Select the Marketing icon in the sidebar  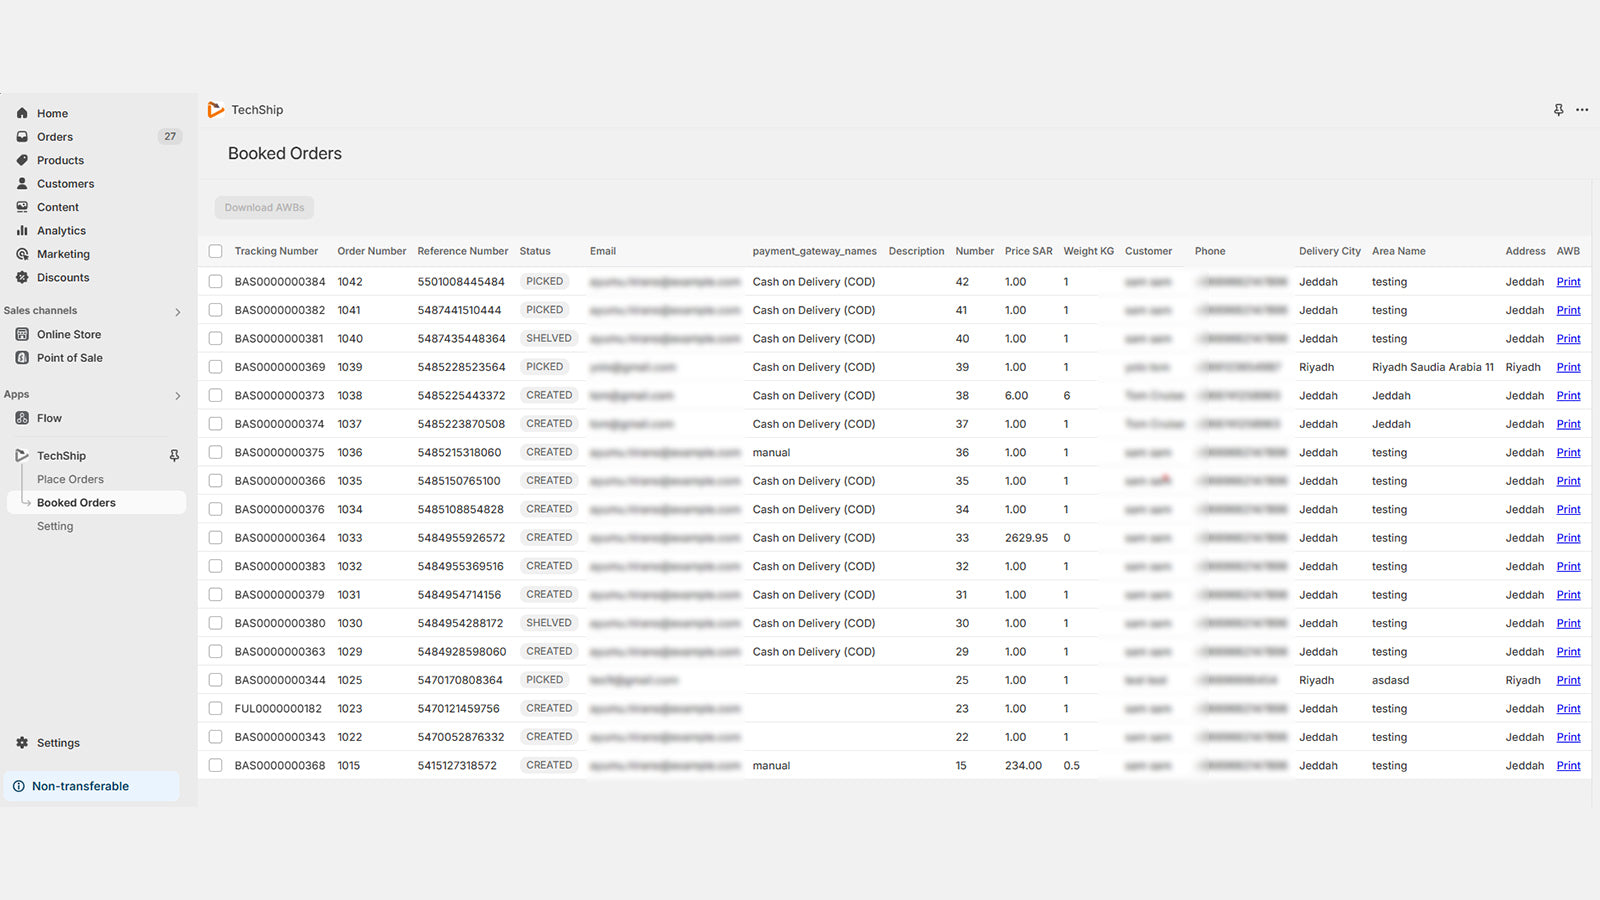click(23, 254)
